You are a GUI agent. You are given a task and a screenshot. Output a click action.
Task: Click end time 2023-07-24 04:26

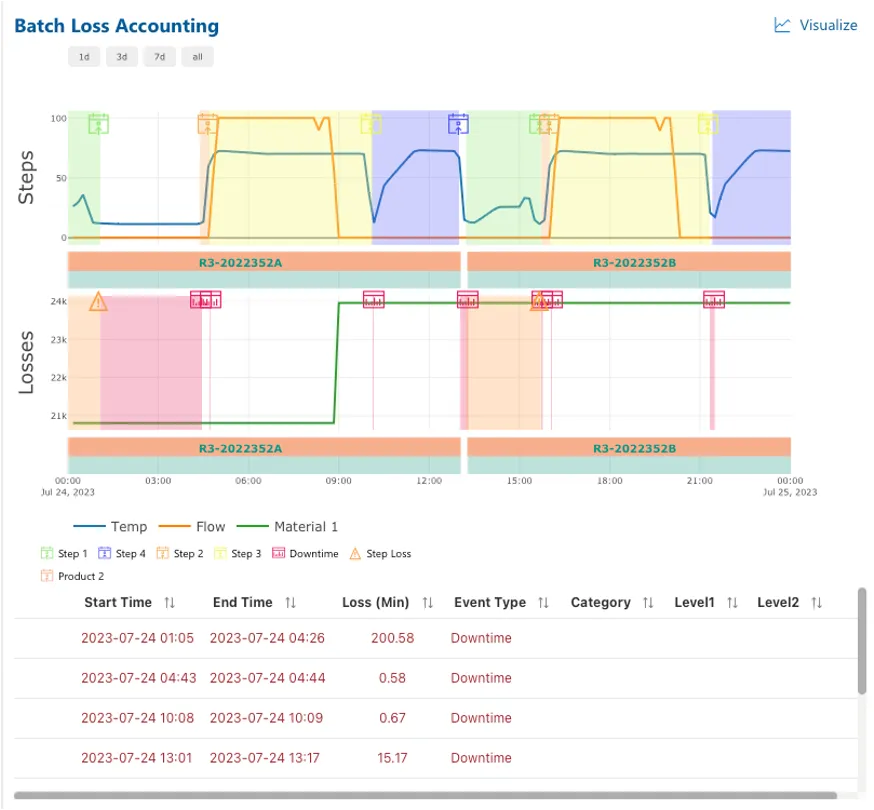click(267, 638)
